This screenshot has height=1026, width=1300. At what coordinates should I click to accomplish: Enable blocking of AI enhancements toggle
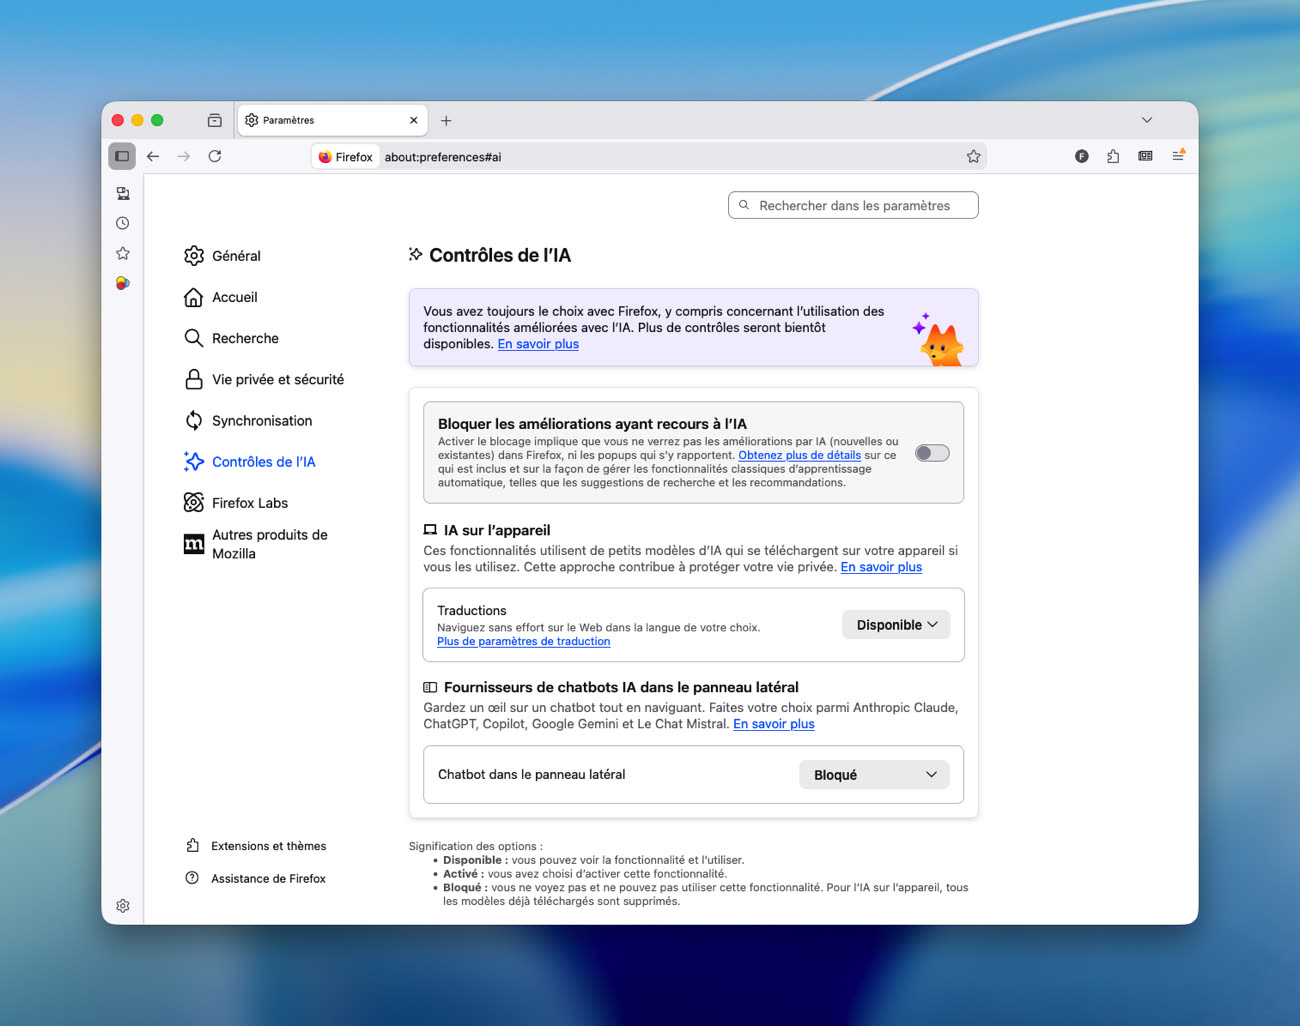click(932, 453)
